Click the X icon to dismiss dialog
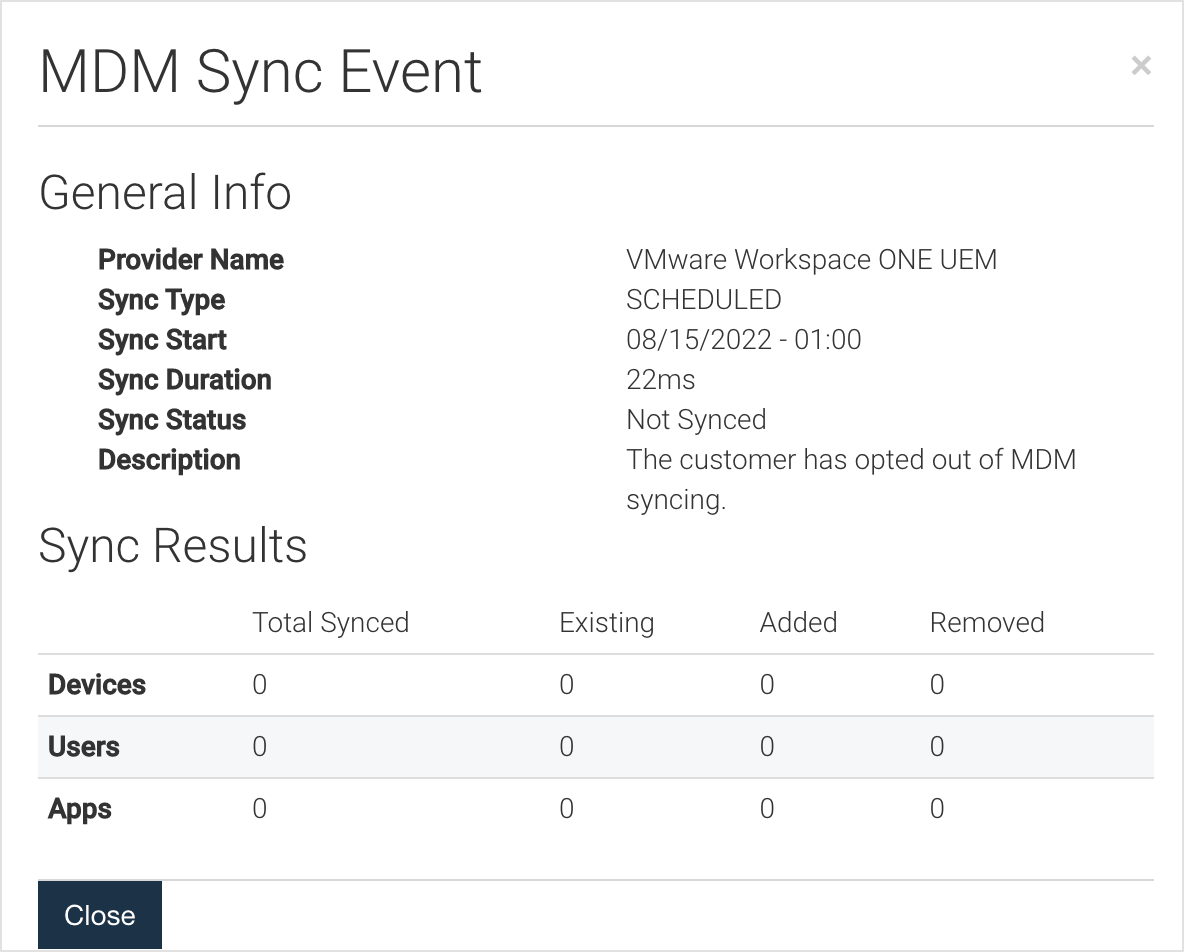 click(1141, 65)
